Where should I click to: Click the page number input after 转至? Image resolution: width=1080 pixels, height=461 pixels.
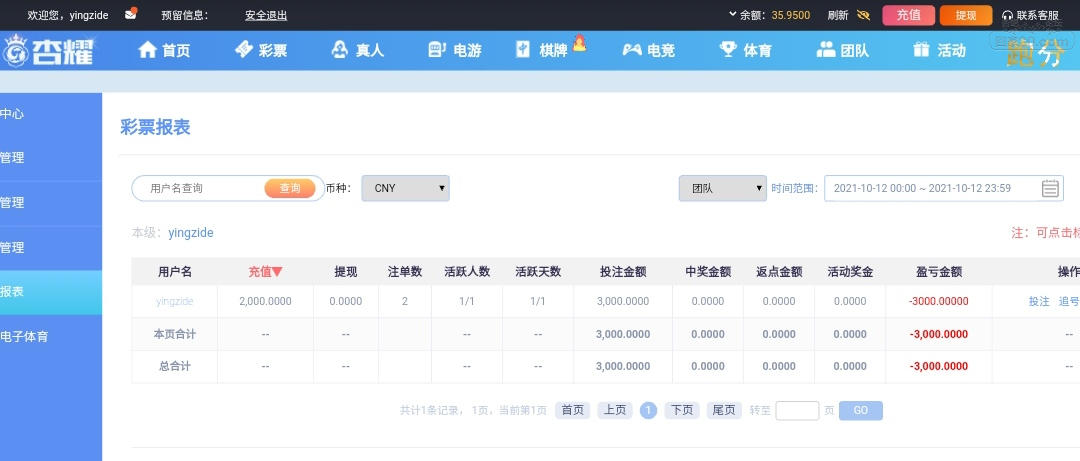pyautogui.click(x=797, y=411)
